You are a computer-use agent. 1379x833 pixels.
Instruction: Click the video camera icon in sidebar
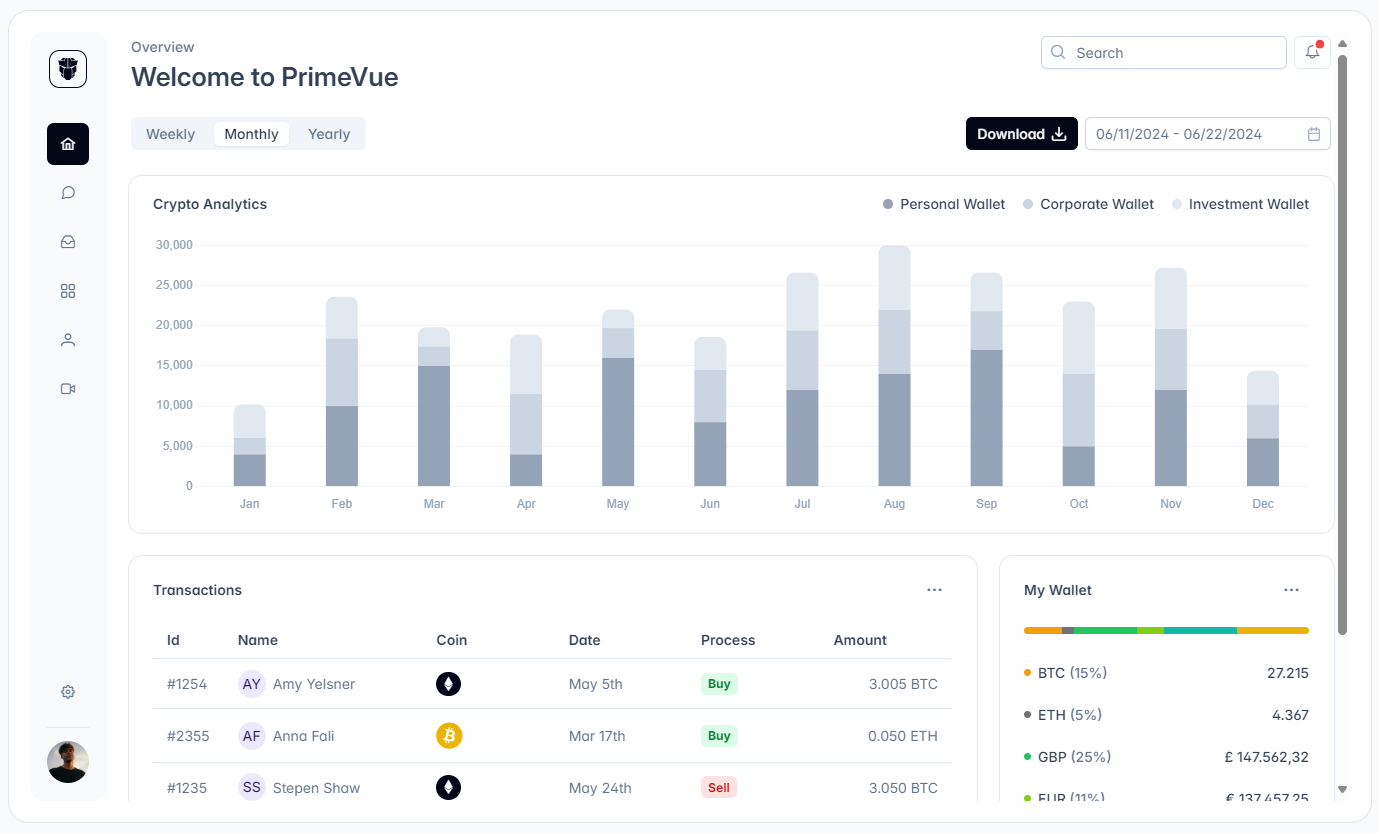(x=68, y=389)
